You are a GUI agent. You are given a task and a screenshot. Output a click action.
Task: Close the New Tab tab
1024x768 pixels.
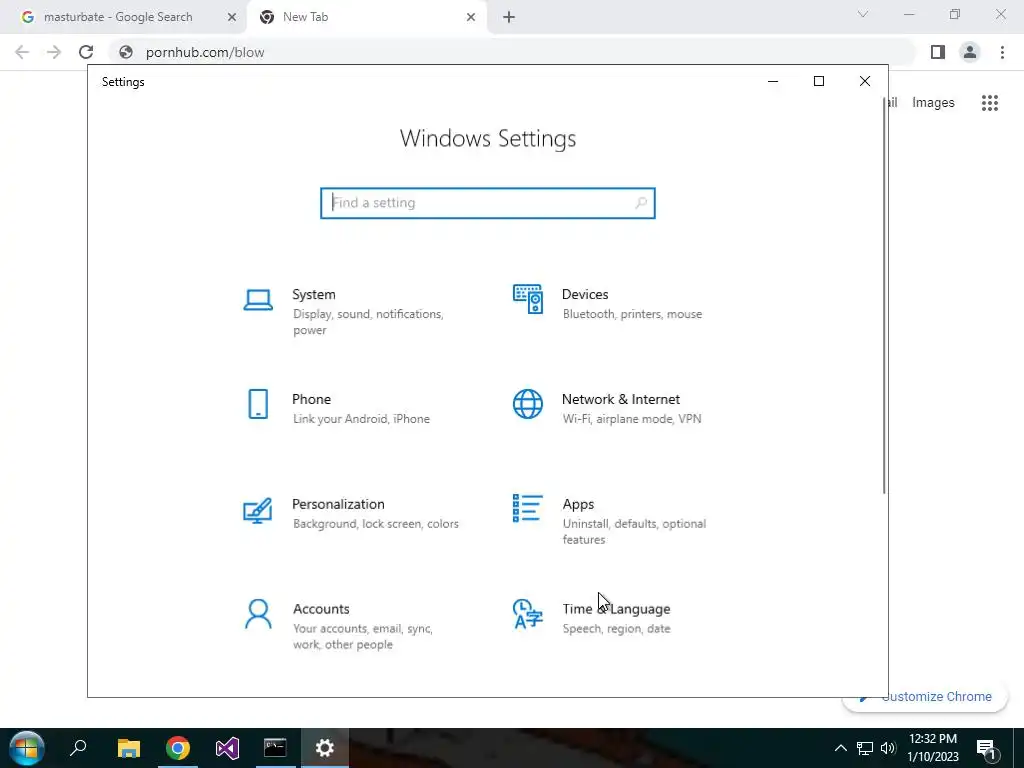471,17
